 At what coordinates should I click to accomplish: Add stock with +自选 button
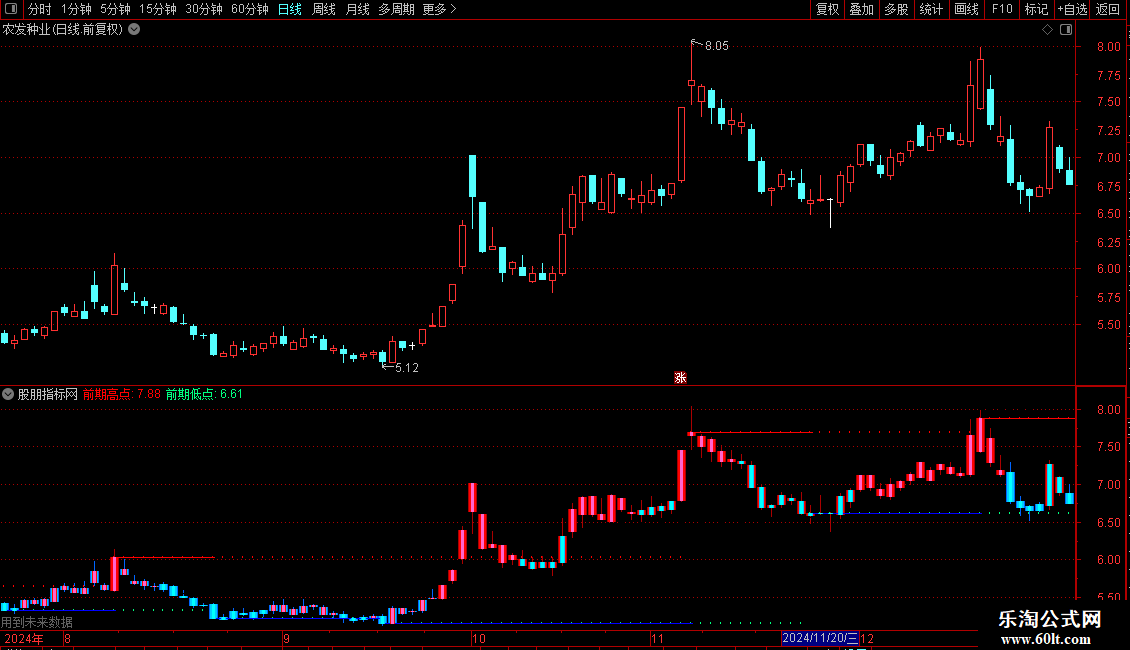tap(1072, 9)
